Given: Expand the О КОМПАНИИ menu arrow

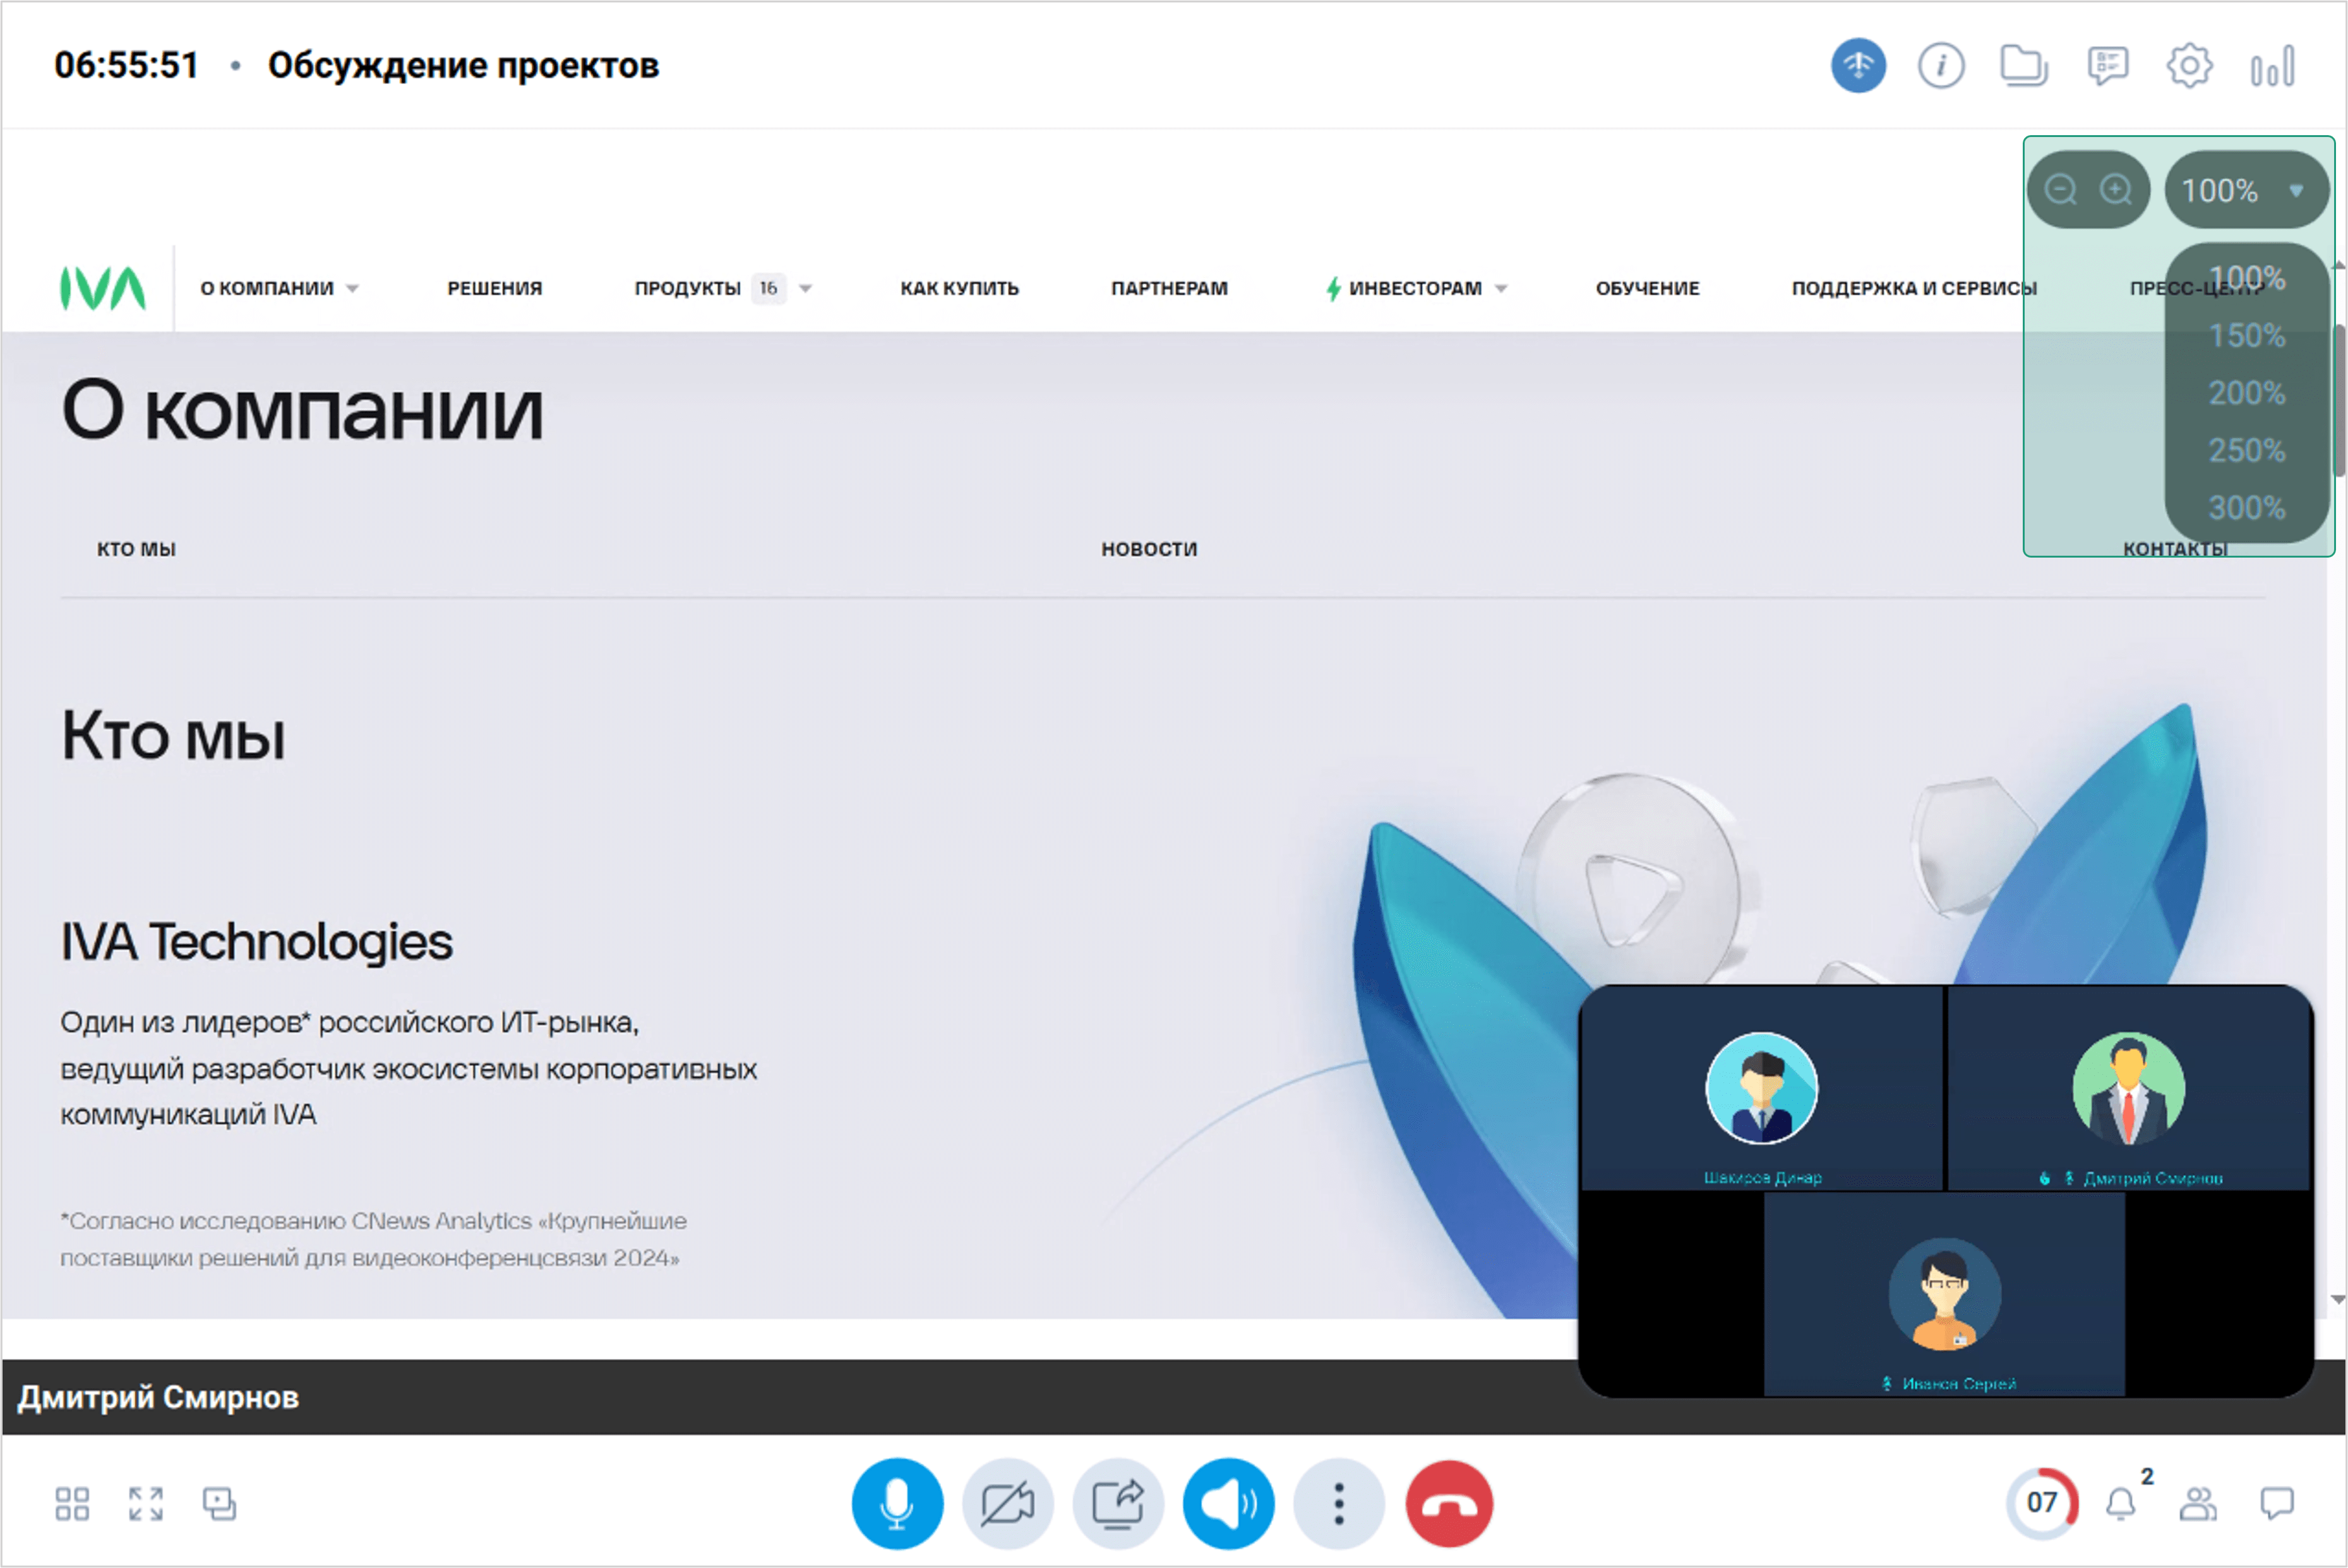Looking at the screenshot, I should (x=353, y=289).
